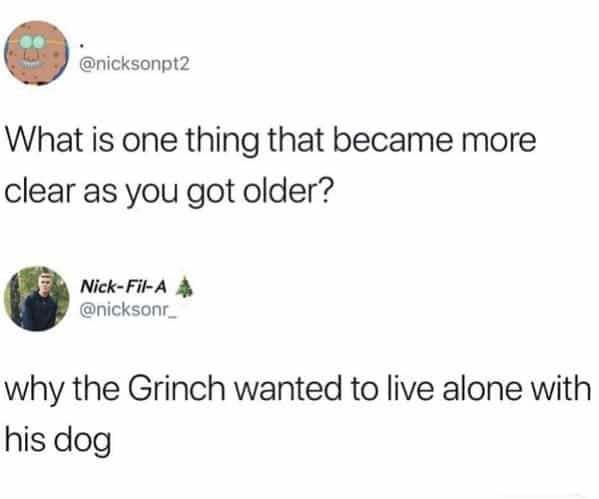Click the word "dog" in the reply
This screenshot has height=499, width=599.
[83, 442]
